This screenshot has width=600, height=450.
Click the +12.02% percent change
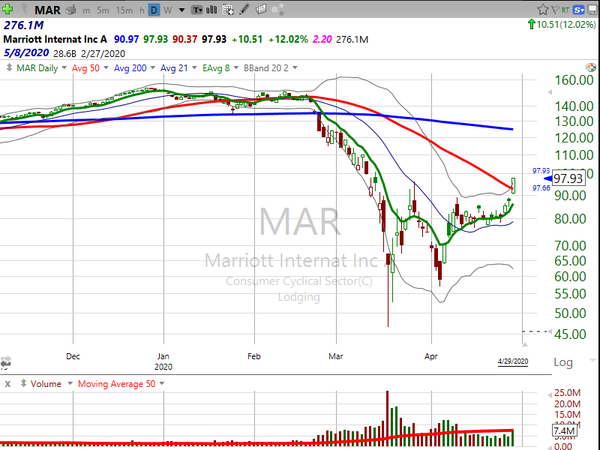(x=288, y=39)
